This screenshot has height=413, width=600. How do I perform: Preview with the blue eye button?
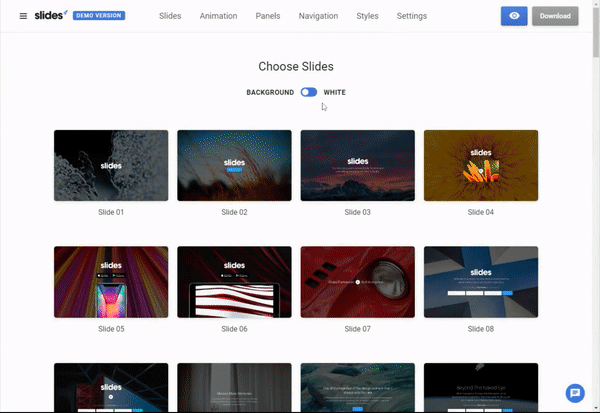click(x=514, y=16)
